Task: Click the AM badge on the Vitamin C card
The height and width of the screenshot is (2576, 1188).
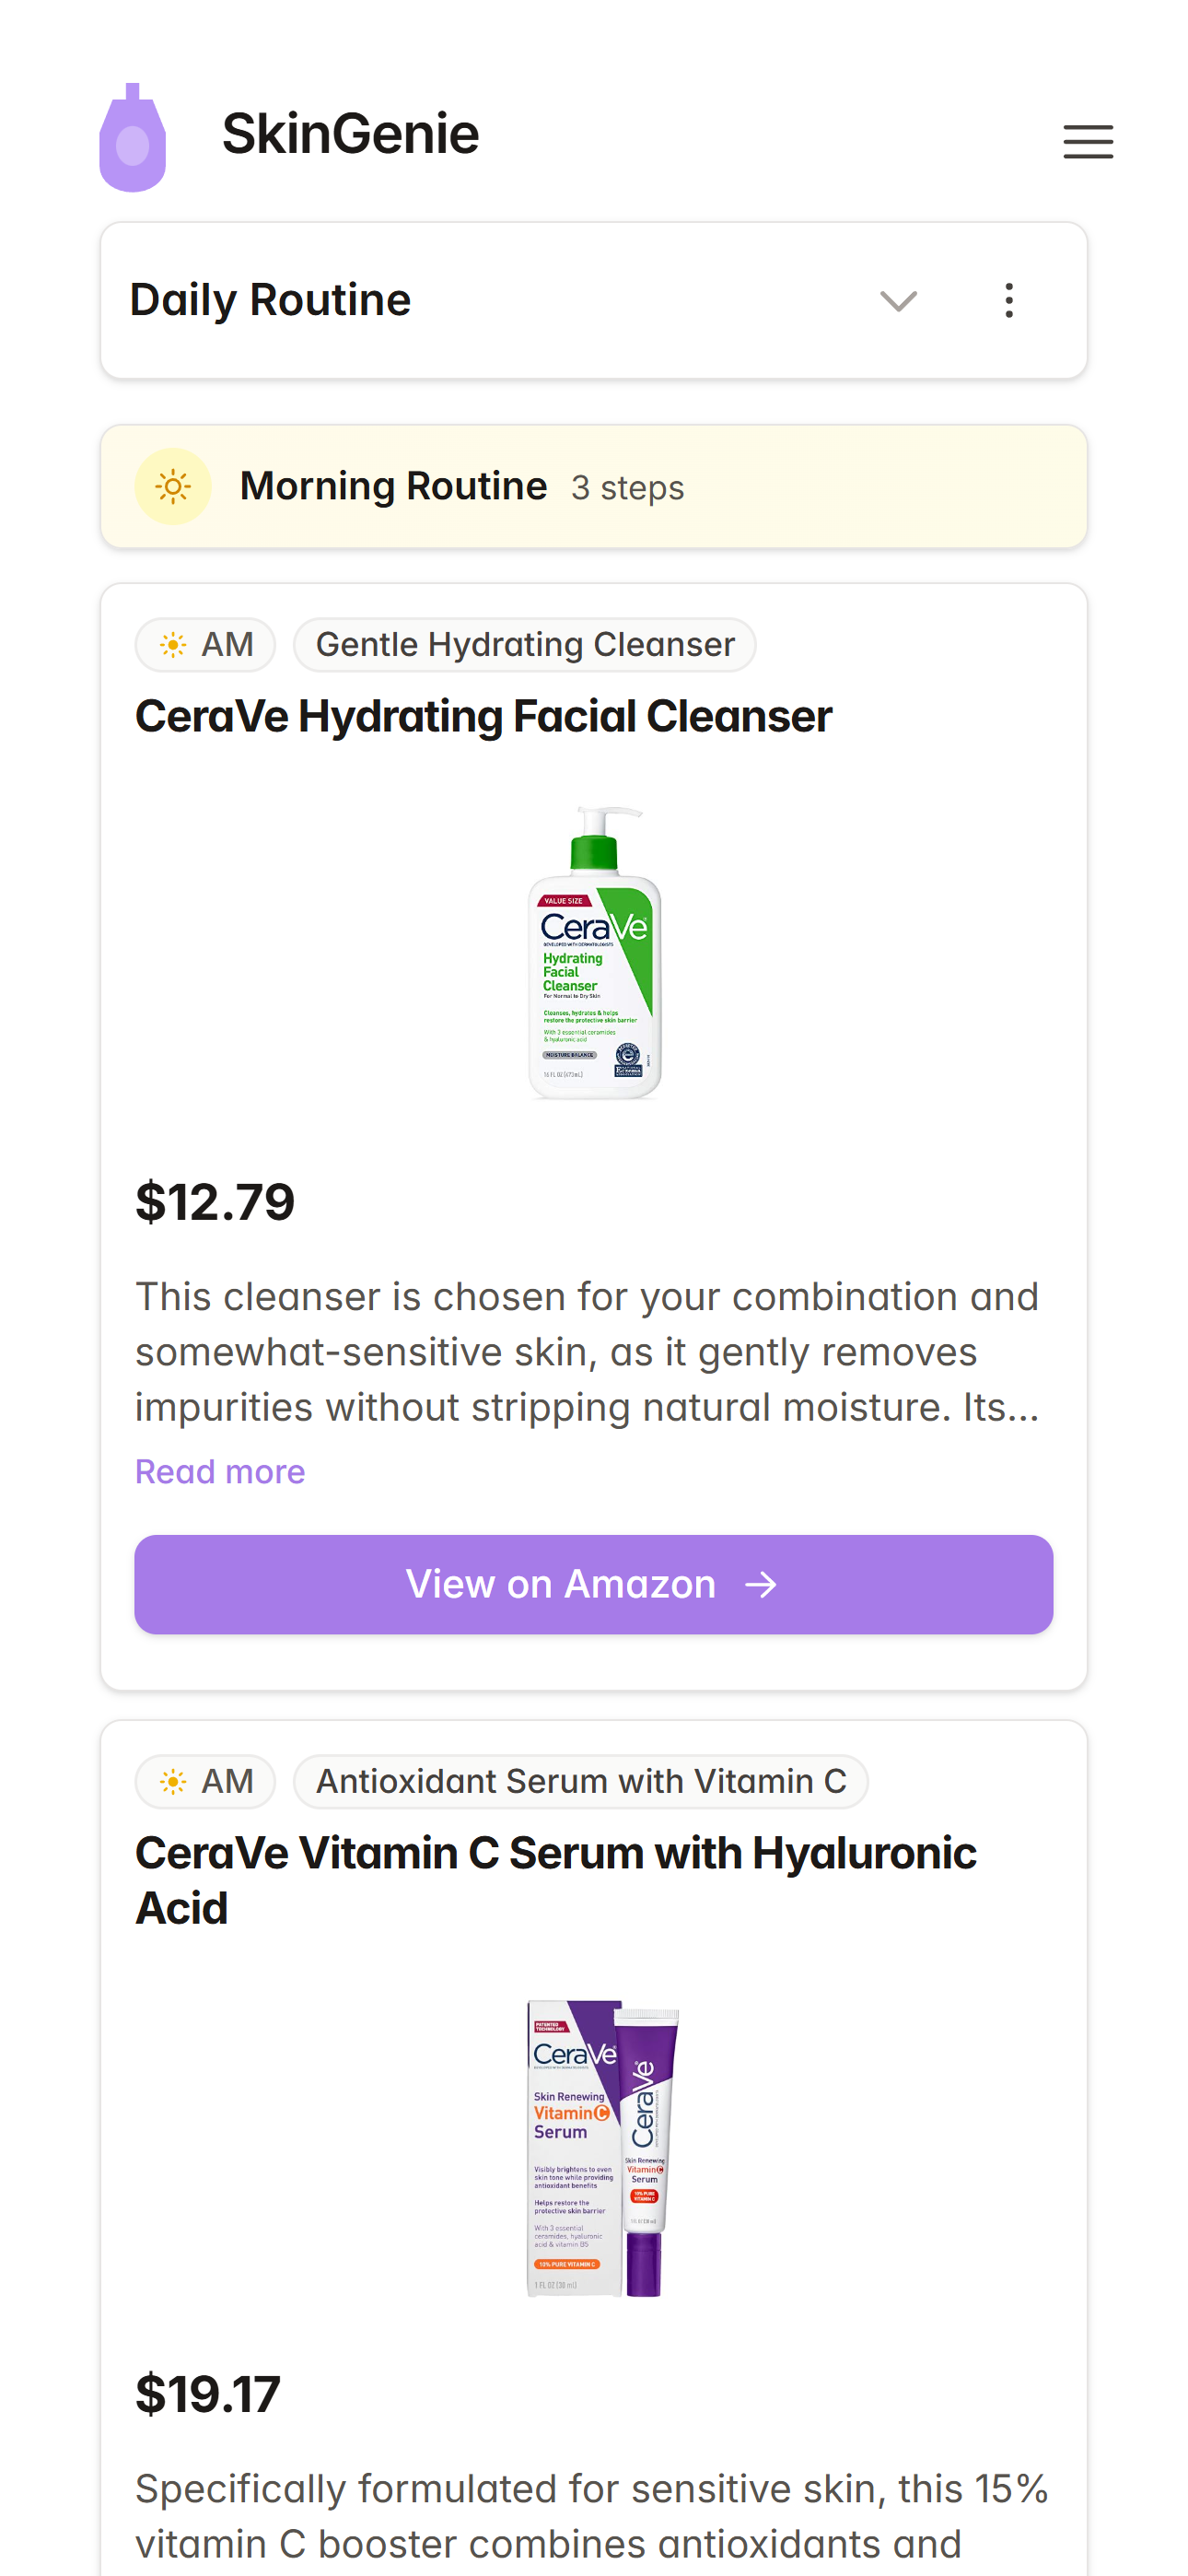Action: pos(205,1781)
